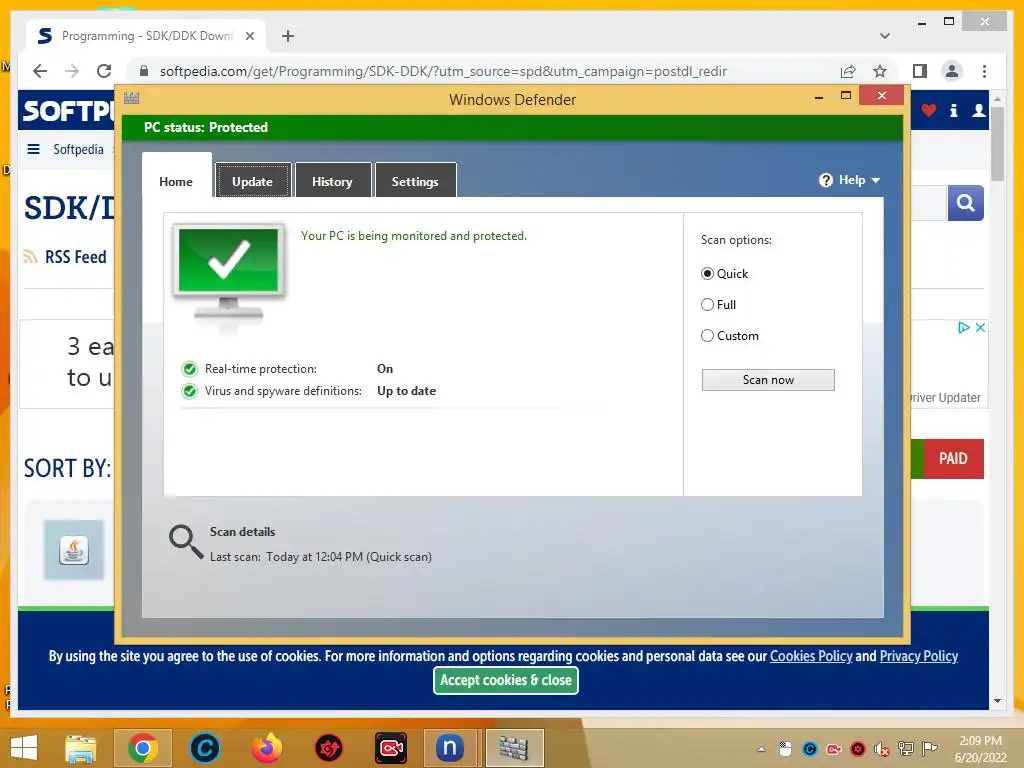Viewport: 1024px width, 768px height.
Task: Open Softpedia hamburger menu
Action: 33,150
